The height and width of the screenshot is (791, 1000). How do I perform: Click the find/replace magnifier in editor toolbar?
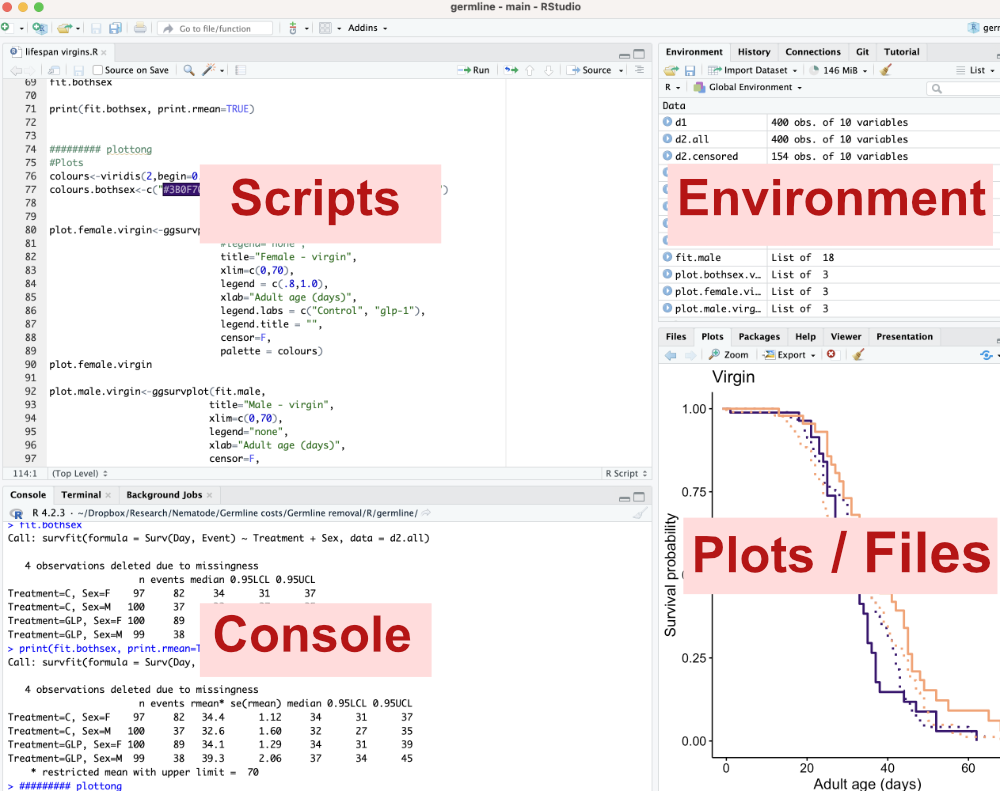188,70
